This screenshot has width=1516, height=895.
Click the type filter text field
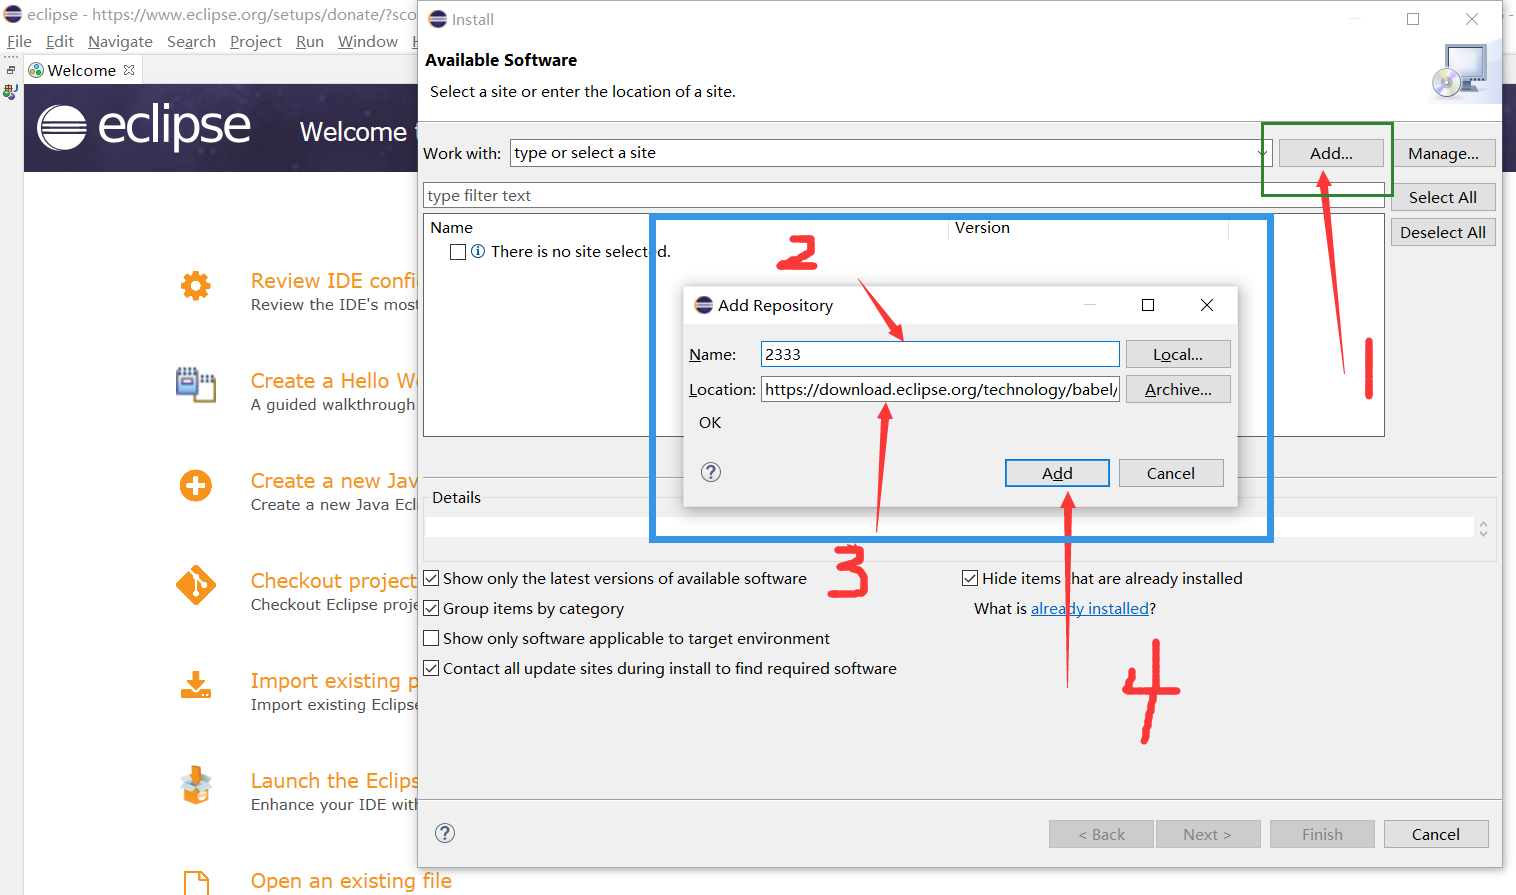click(903, 195)
